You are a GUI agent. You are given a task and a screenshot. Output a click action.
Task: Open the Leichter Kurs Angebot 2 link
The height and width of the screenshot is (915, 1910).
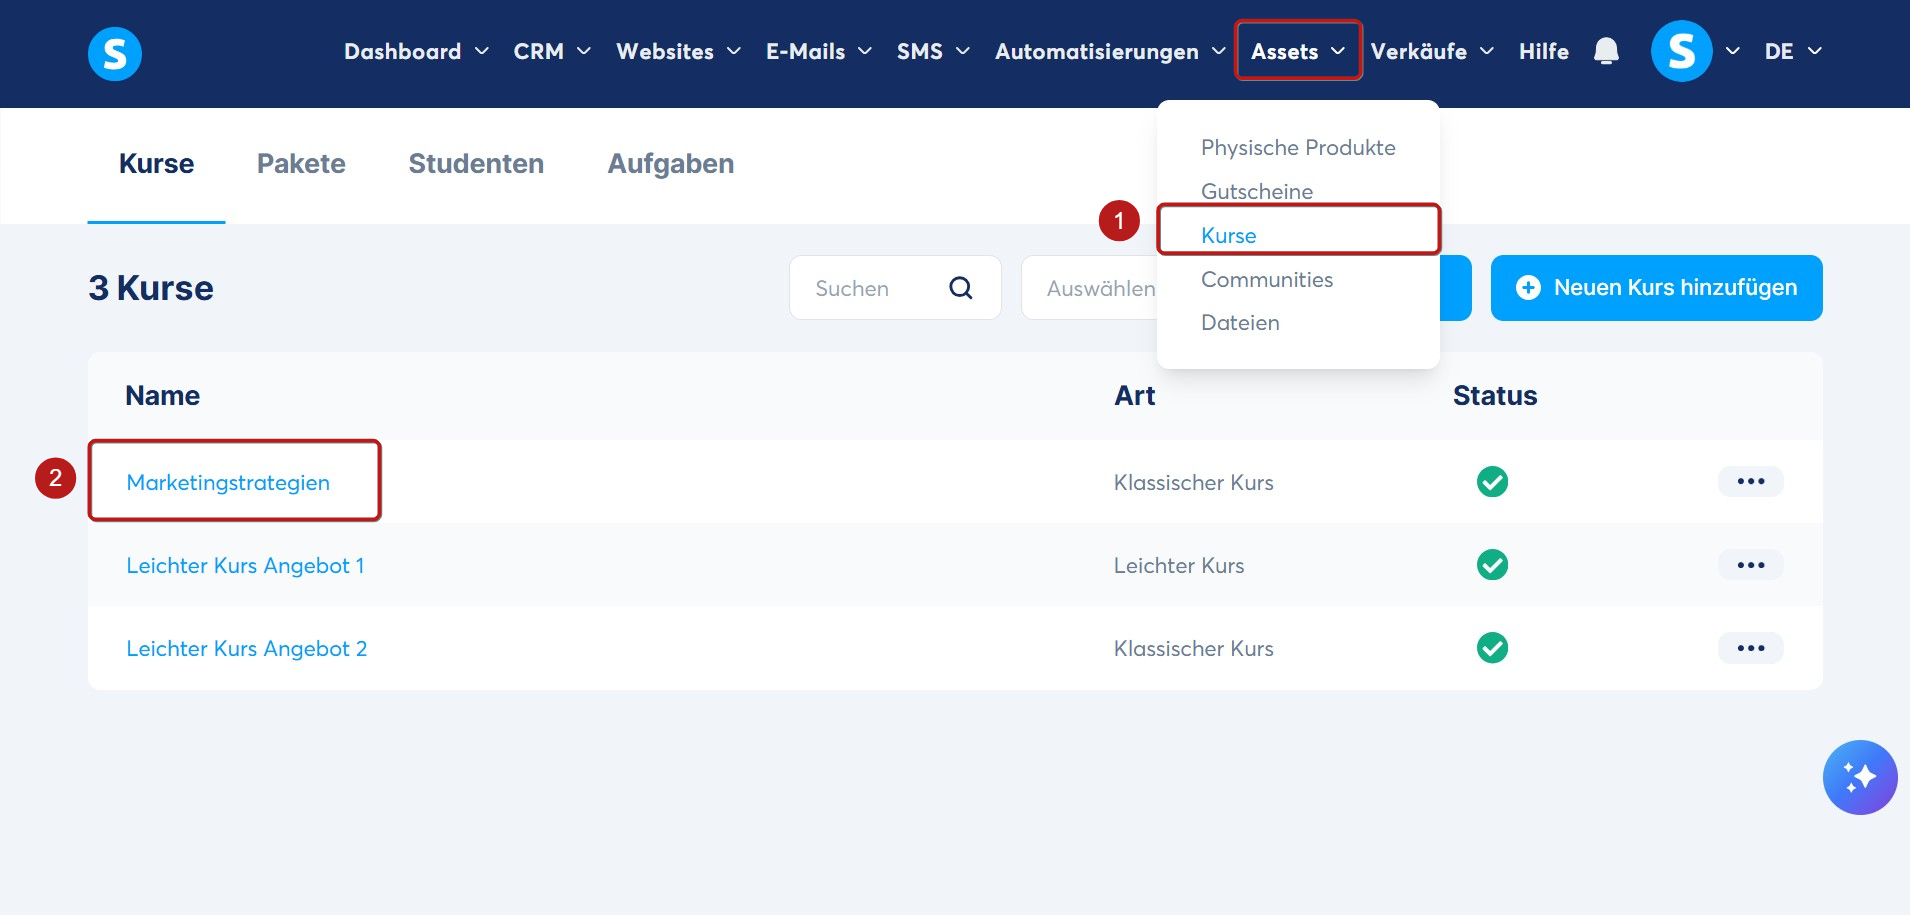tap(247, 648)
